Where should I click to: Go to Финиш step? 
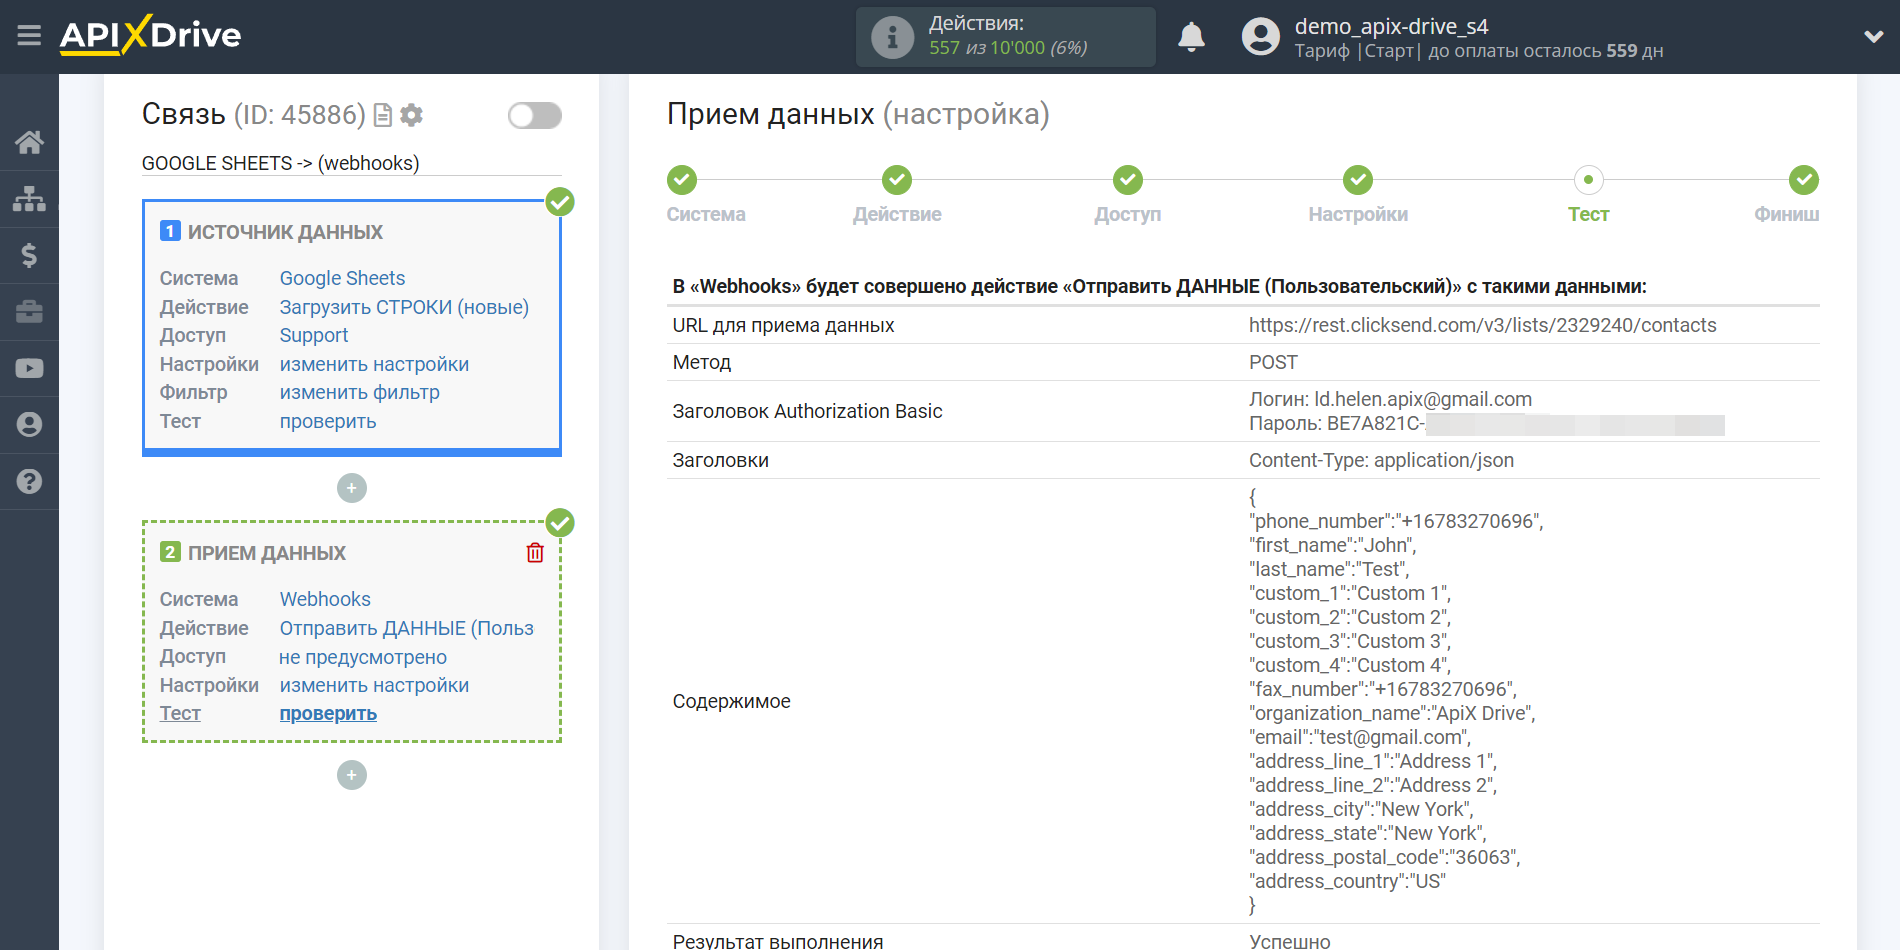point(1803,180)
